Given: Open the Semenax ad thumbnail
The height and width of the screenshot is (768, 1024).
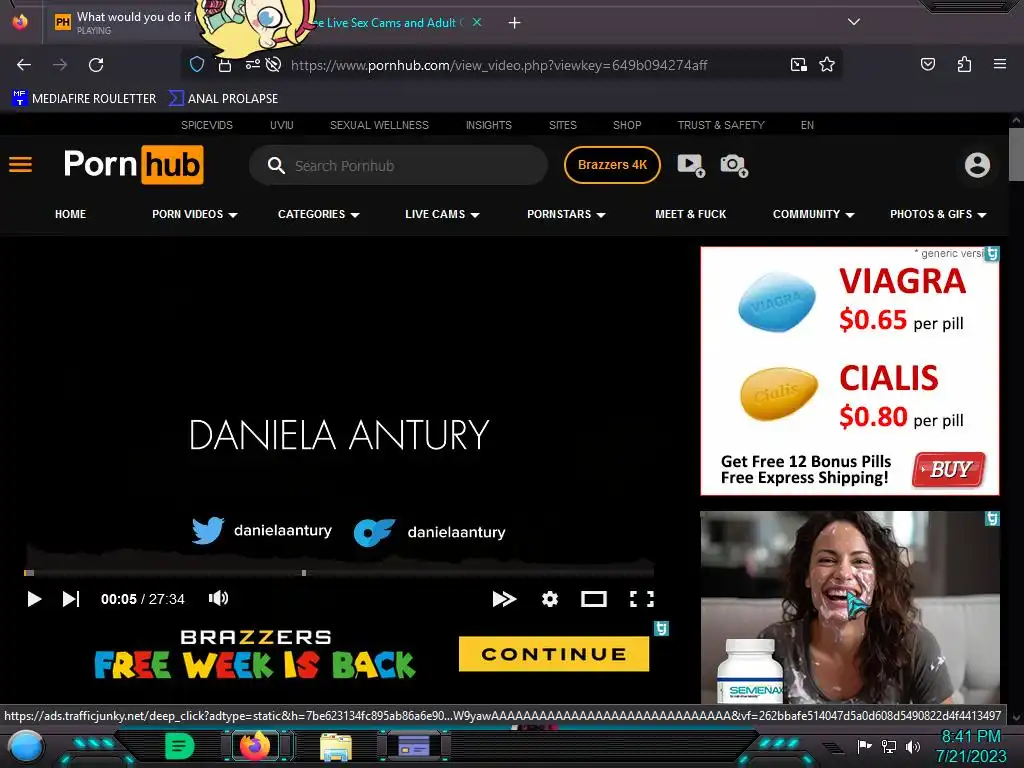Looking at the screenshot, I should (850, 607).
